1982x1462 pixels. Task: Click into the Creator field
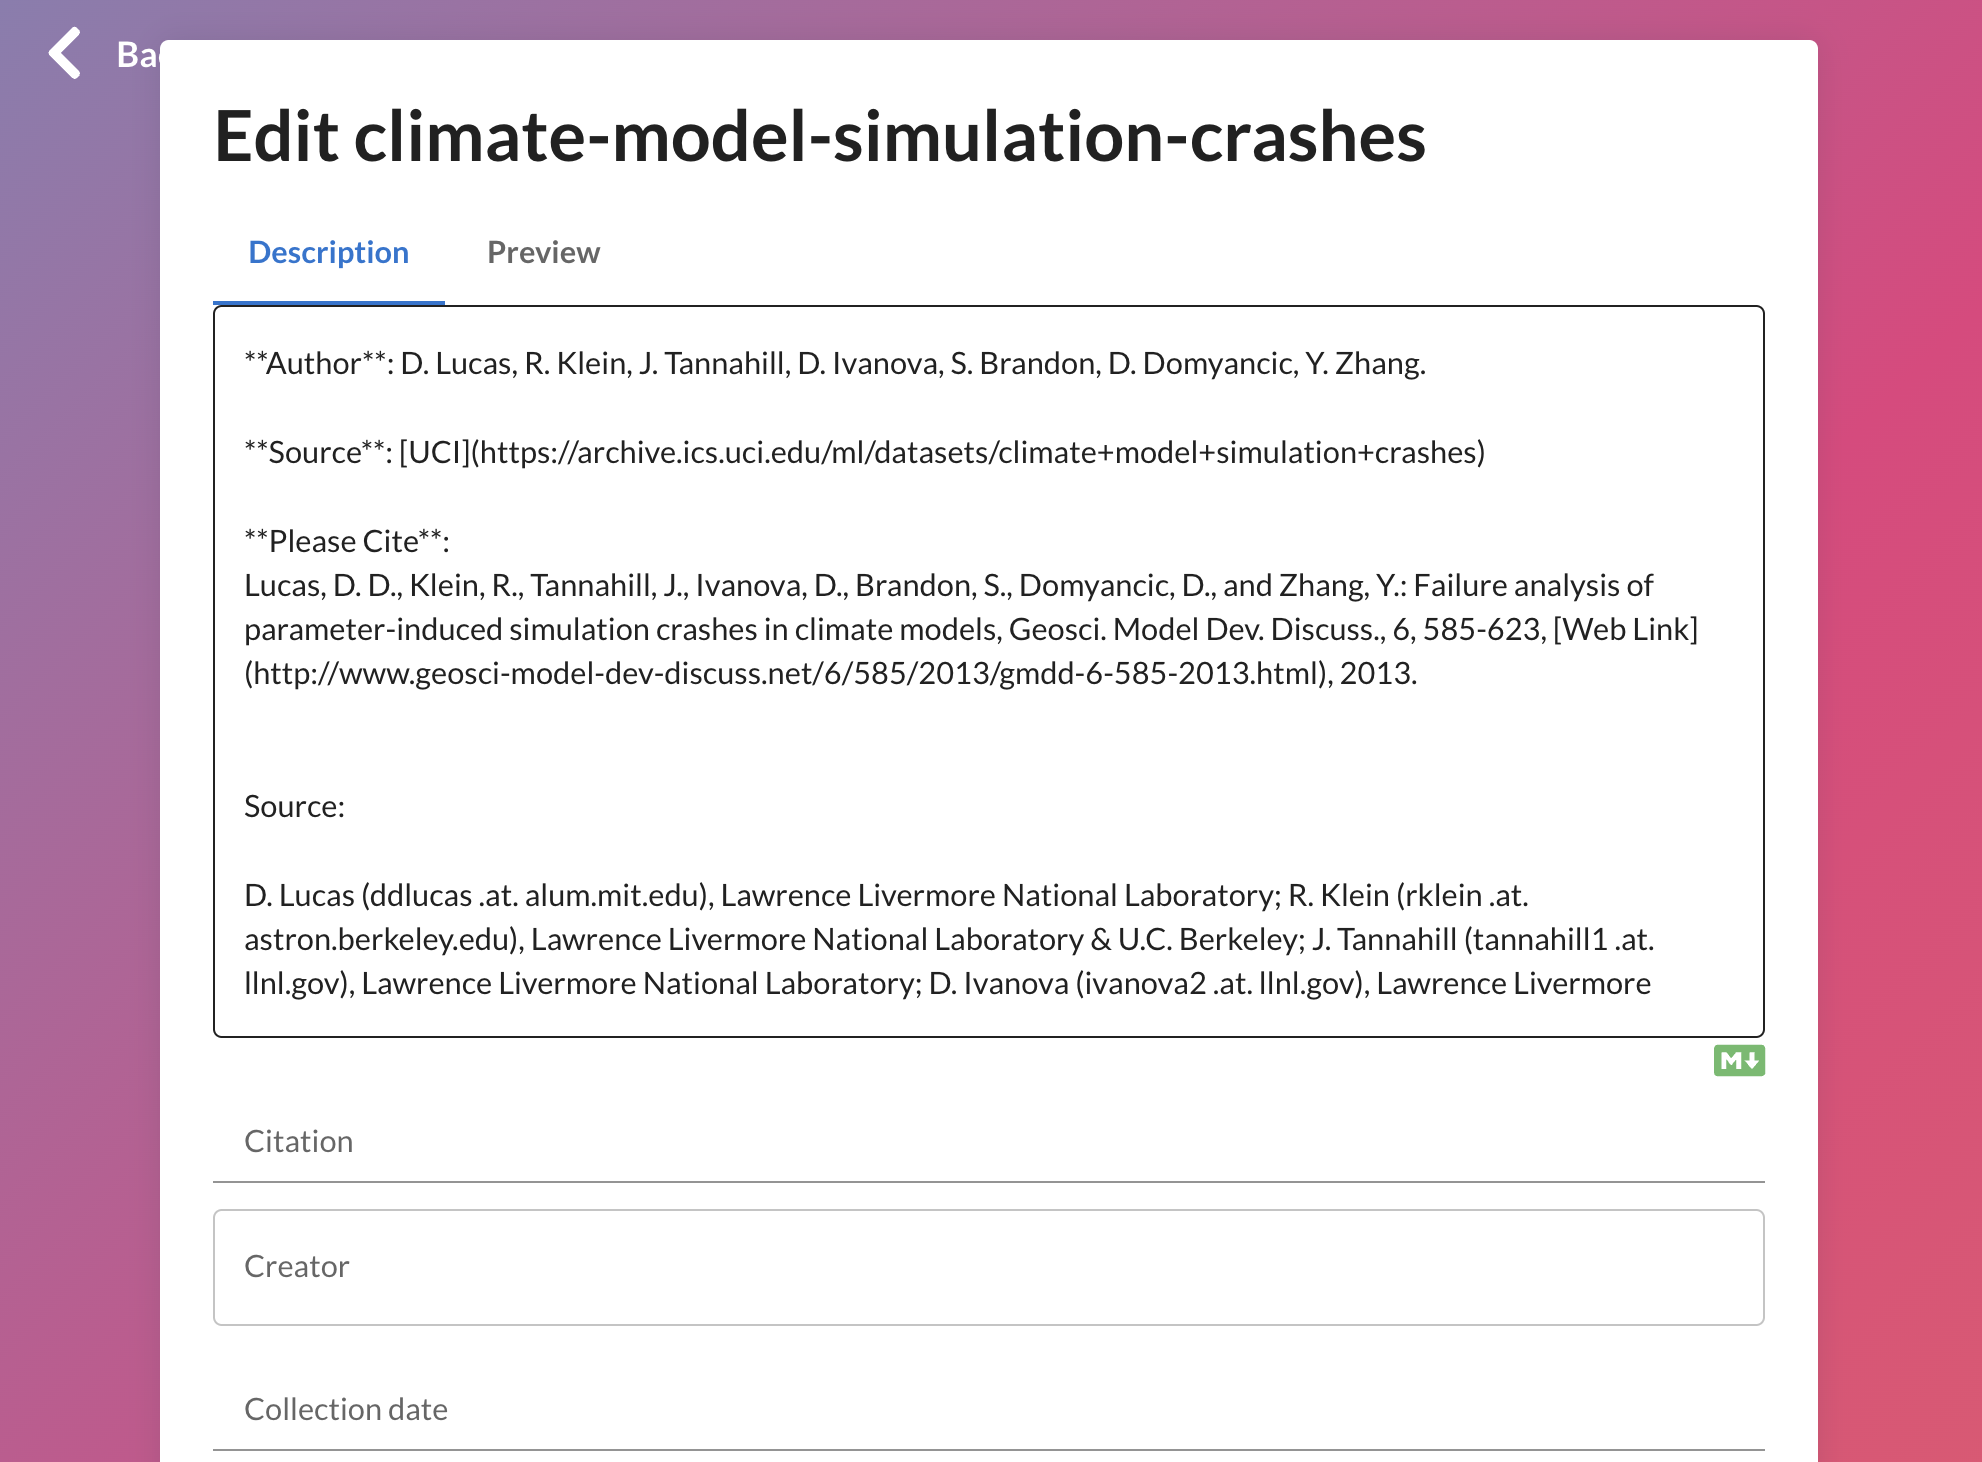click(988, 1267)
